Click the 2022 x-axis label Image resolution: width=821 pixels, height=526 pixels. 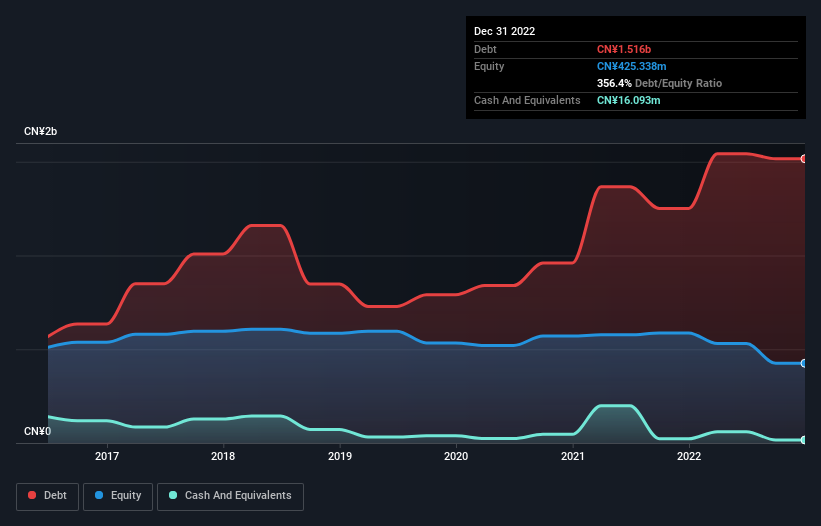[689, 456]
